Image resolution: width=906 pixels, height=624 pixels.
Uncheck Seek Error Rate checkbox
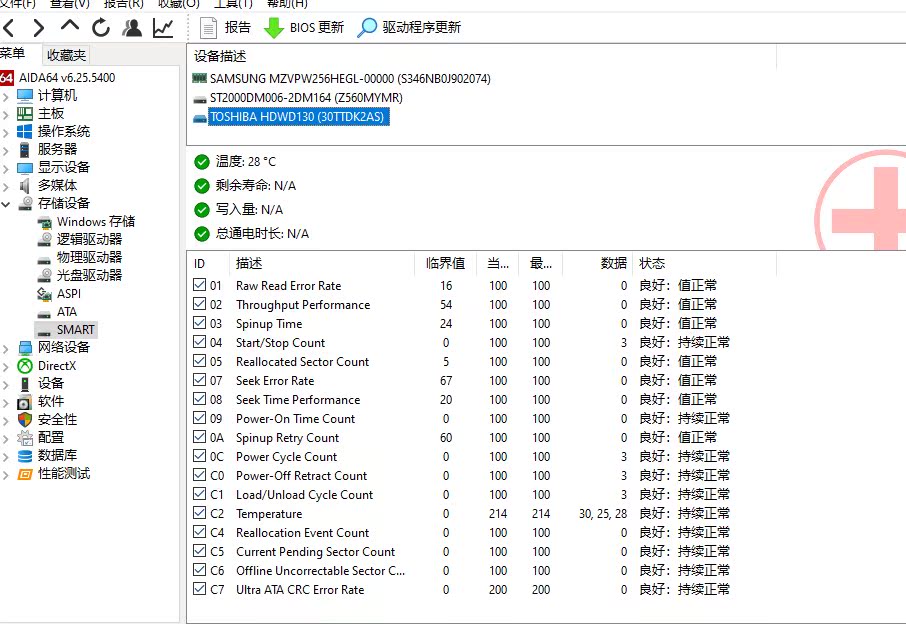click(199, 380)
